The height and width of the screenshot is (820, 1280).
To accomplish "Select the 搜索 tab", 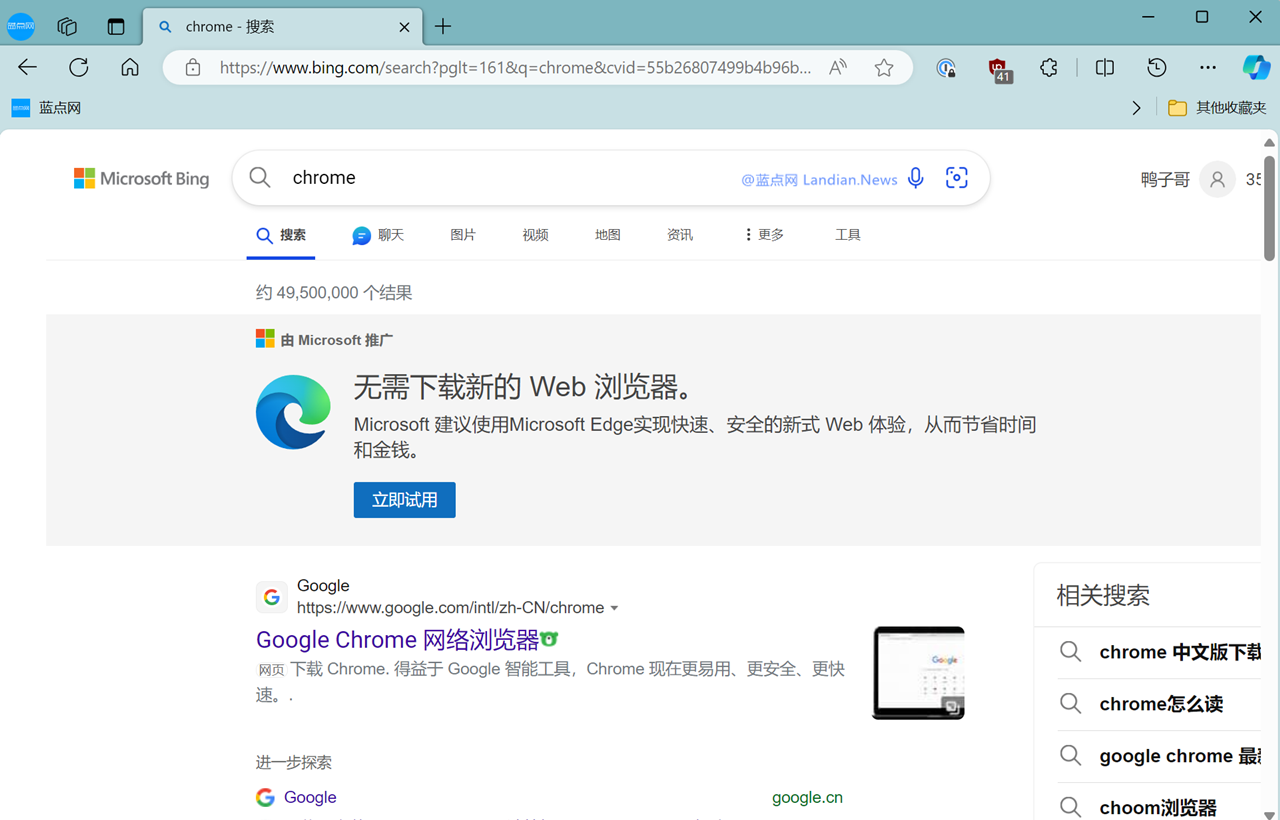I will tap(281, 236).
